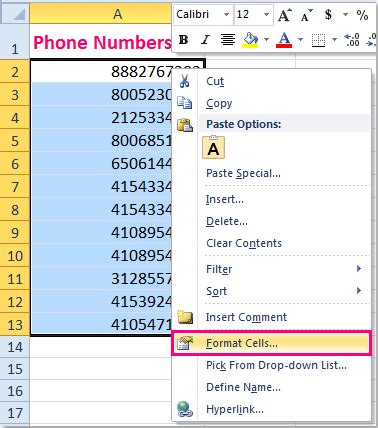Select row 7 header

(x=15, y=187)
